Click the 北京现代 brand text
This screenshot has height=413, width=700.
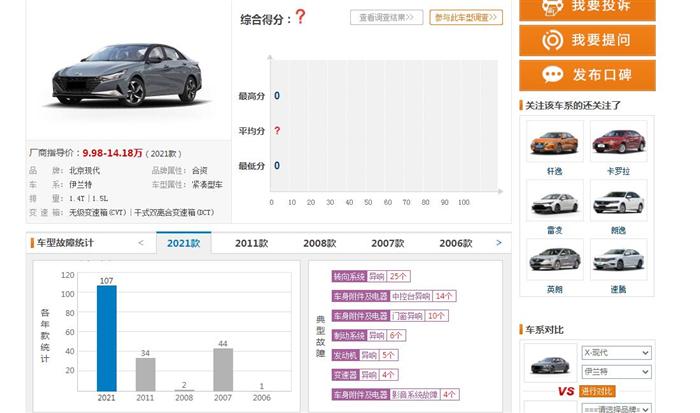[84, 171]
